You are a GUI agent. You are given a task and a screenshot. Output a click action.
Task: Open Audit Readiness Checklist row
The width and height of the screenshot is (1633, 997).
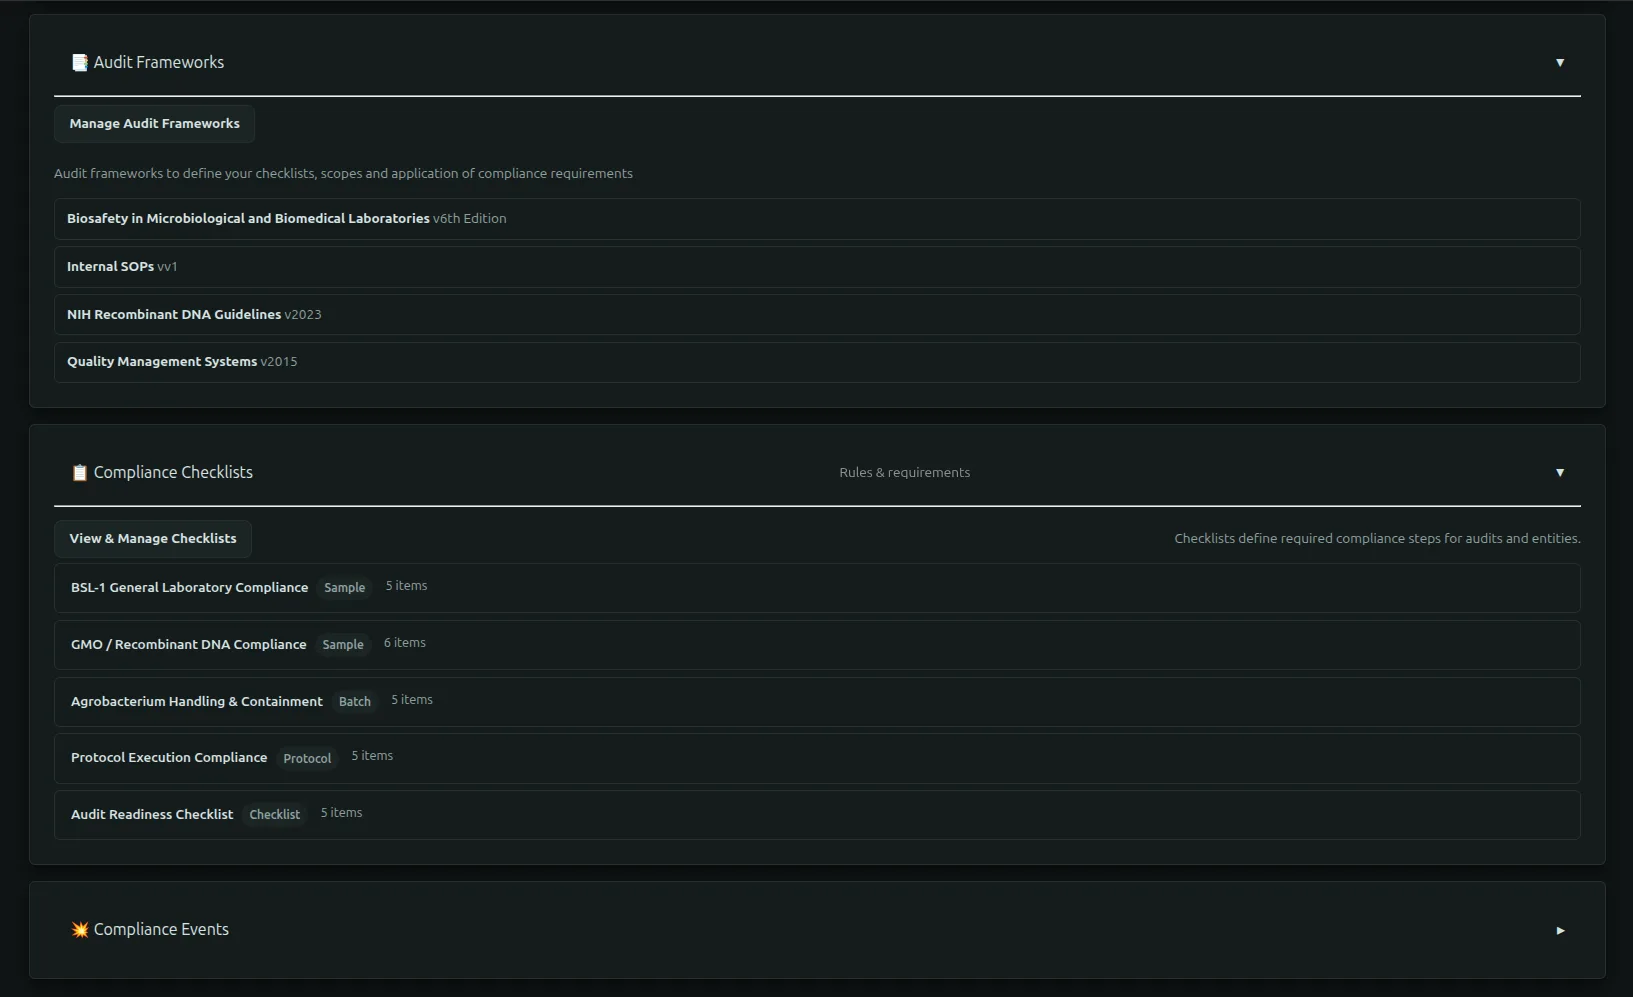coord(817,815)
